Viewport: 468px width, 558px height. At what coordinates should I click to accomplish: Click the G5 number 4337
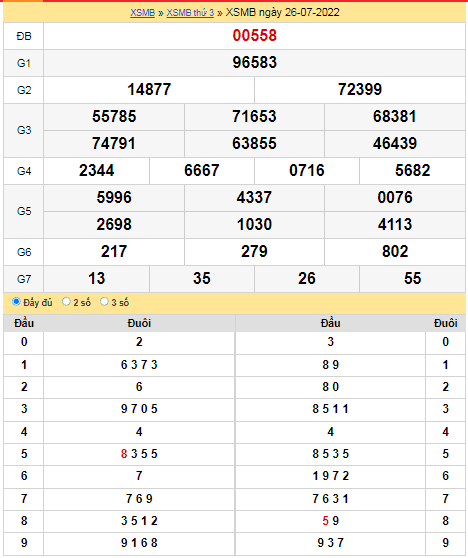click(x=254, y=198)
